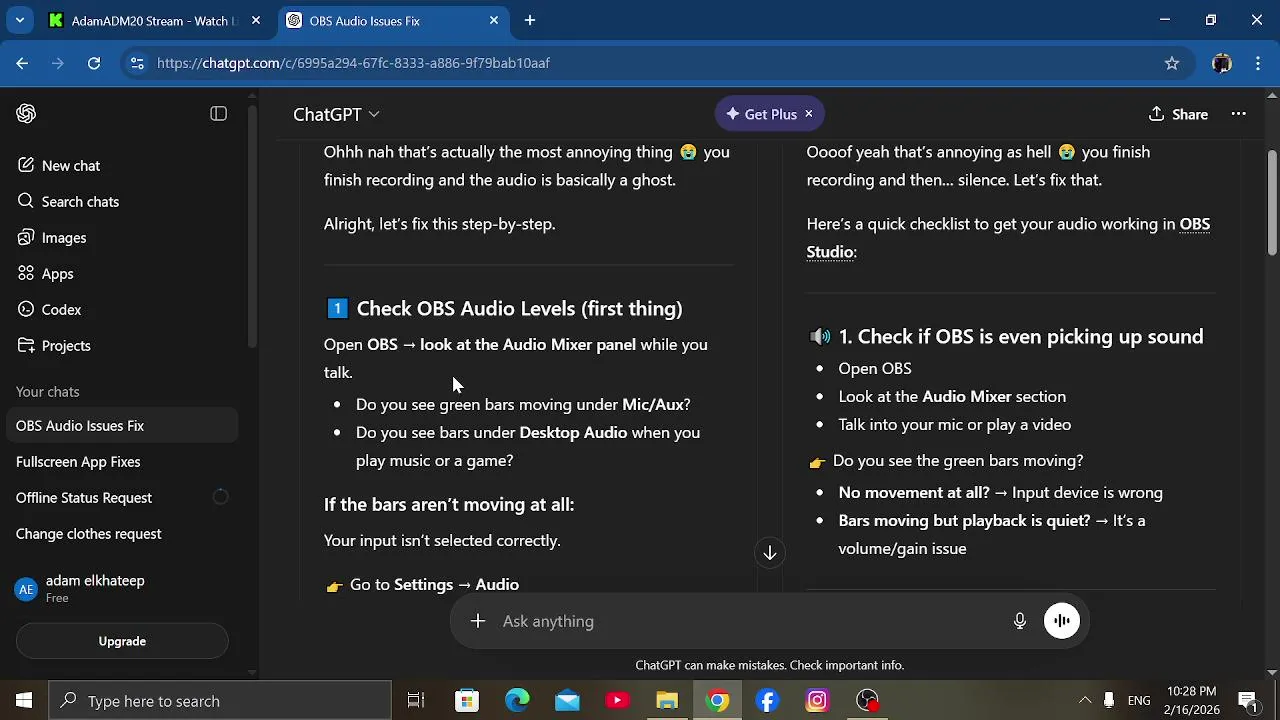This screenshot has height=720, width=1280.
Task: Open Instagram from the taskbar
Action: (817, 701)
